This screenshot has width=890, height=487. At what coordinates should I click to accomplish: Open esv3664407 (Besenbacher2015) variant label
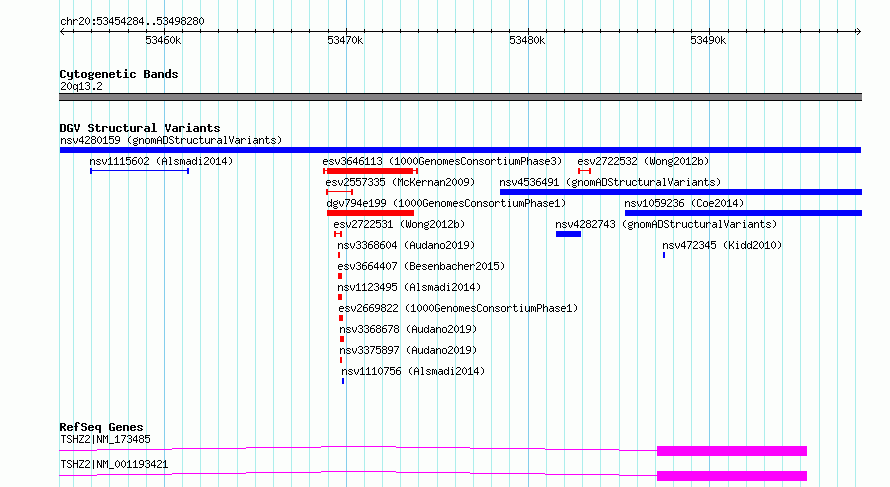pos(421,266)
